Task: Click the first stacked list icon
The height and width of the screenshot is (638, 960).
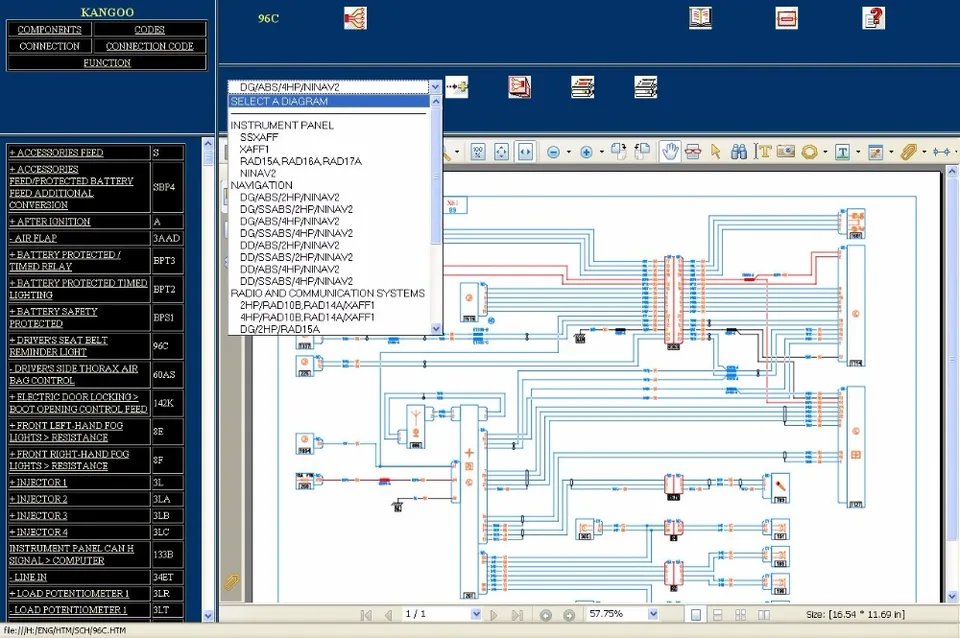Action: click(582, 87)
